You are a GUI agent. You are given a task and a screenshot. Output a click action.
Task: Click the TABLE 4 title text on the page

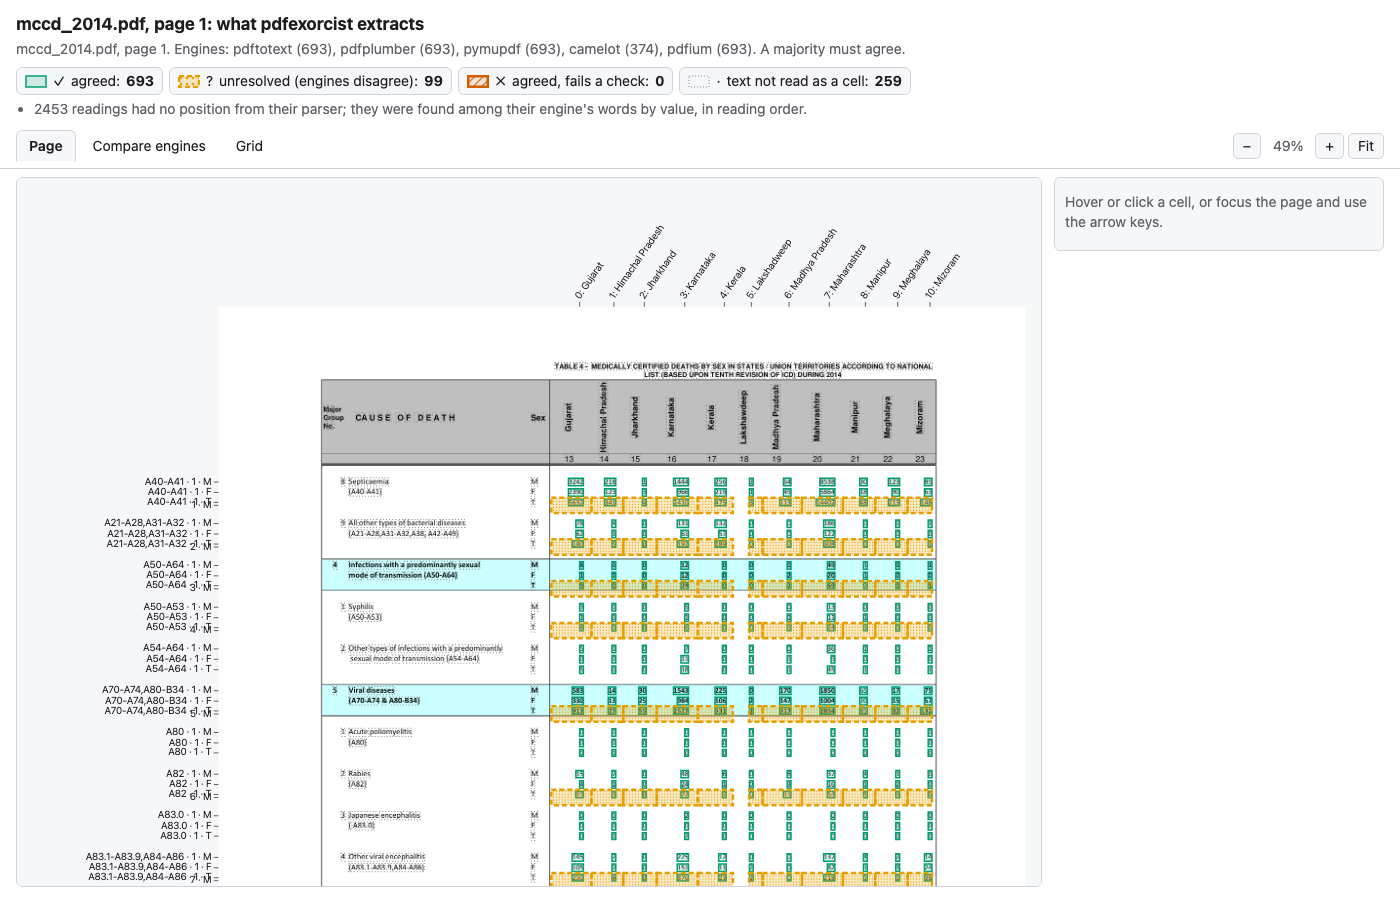[x=743, y=370]
